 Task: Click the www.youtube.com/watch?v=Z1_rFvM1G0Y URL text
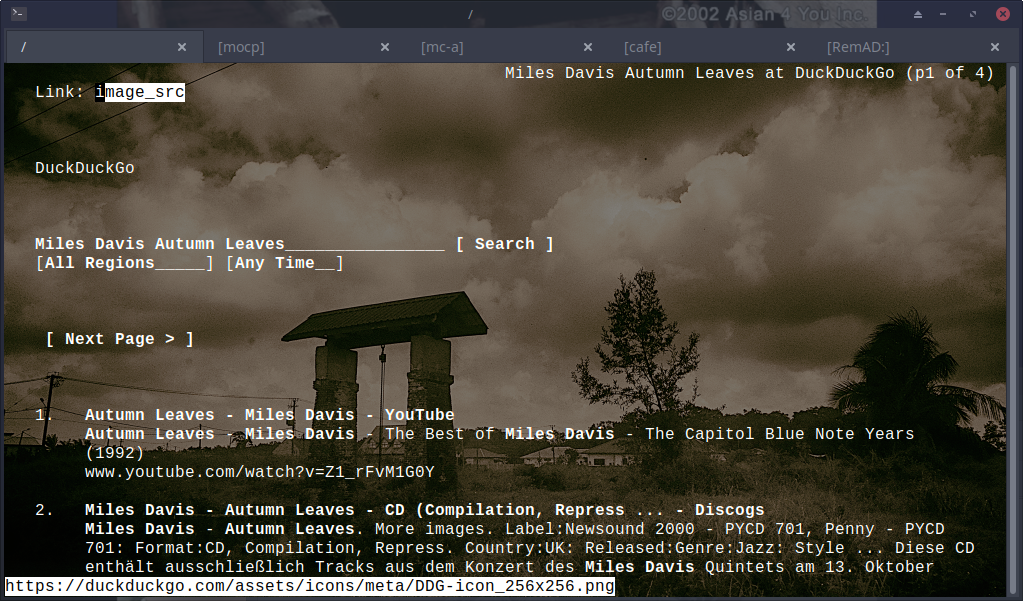(x=260, y=472)
